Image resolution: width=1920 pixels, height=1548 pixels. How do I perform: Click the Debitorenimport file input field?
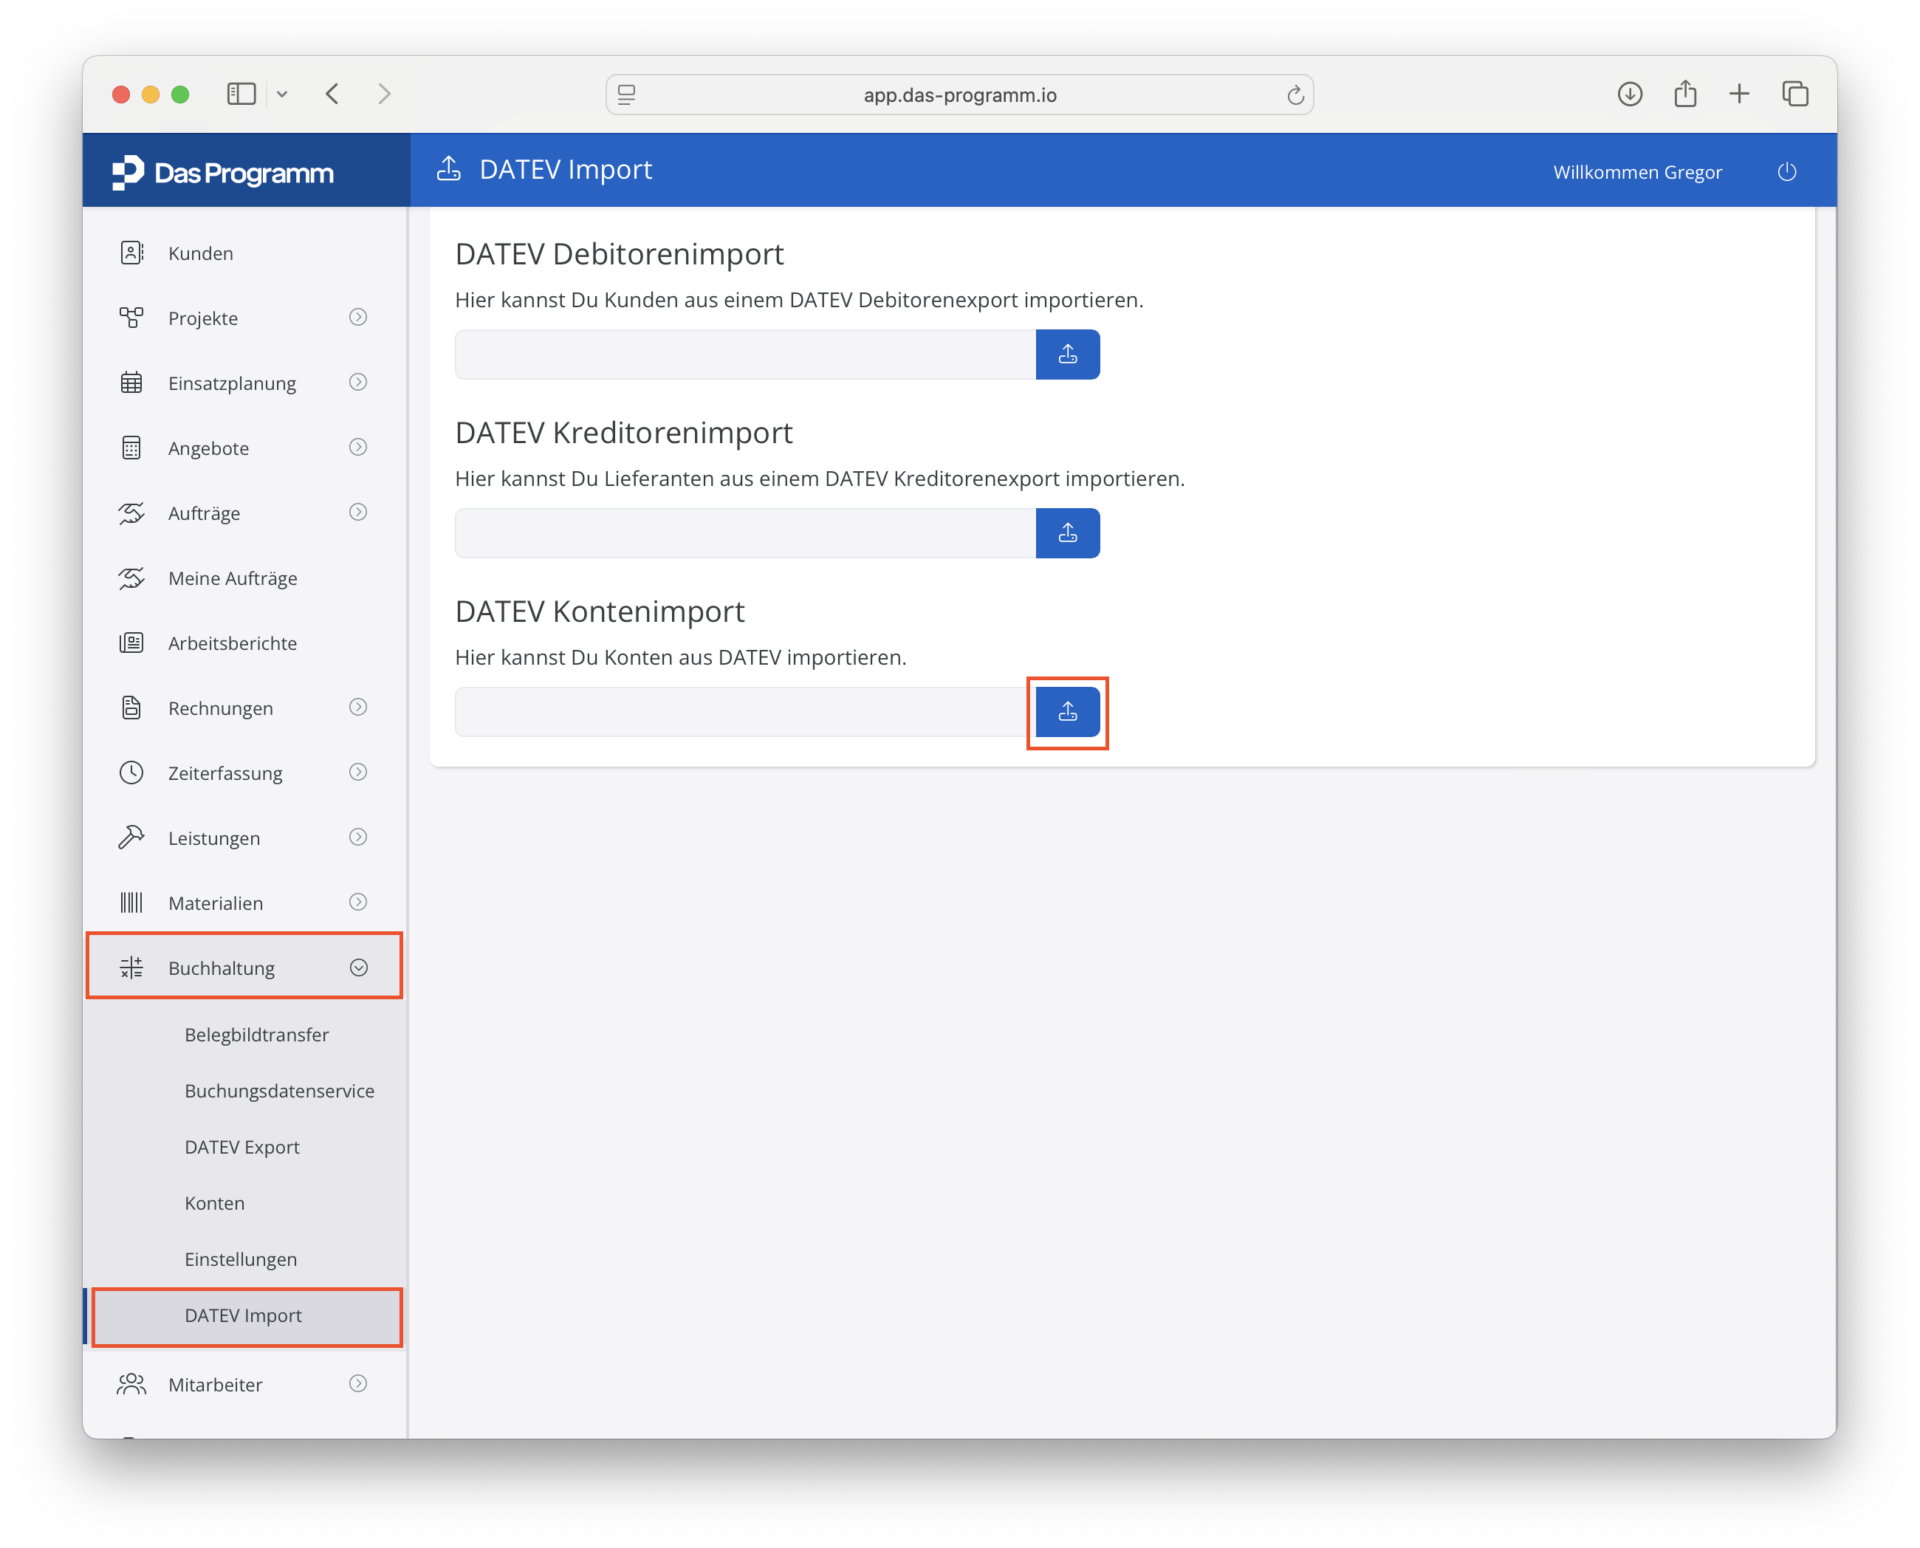click(x=744, y=354)
